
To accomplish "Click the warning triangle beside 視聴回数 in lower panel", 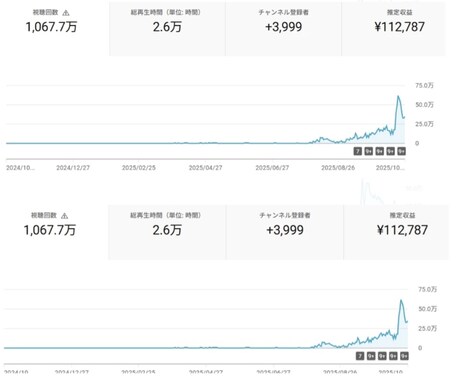I will 65,216.
